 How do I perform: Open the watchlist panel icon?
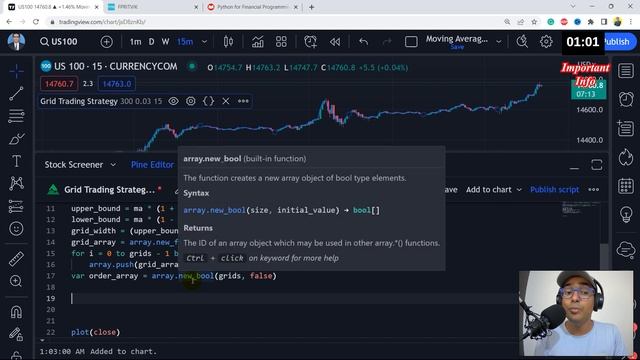[x=626, y=71]
